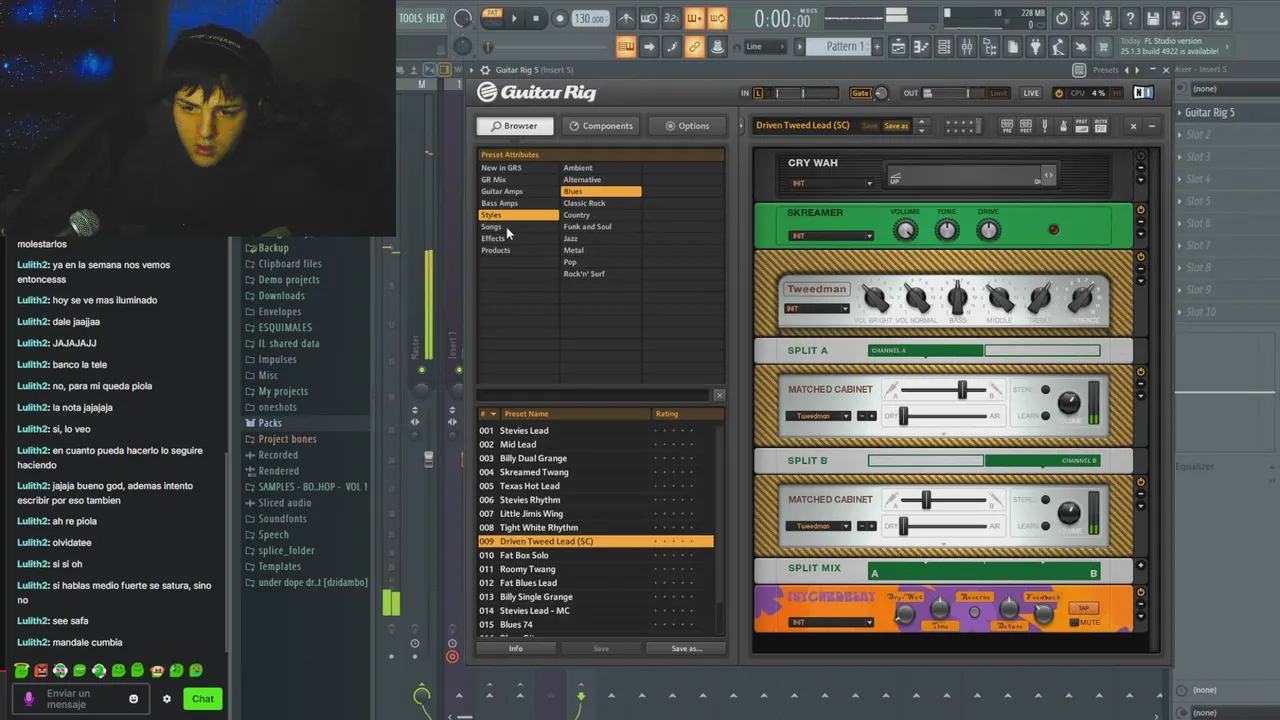The height and width of the screenshot is (720, 1280).
Task: Click the stop button in the transport
Action: pyautogui.click(x=536, y=18)
